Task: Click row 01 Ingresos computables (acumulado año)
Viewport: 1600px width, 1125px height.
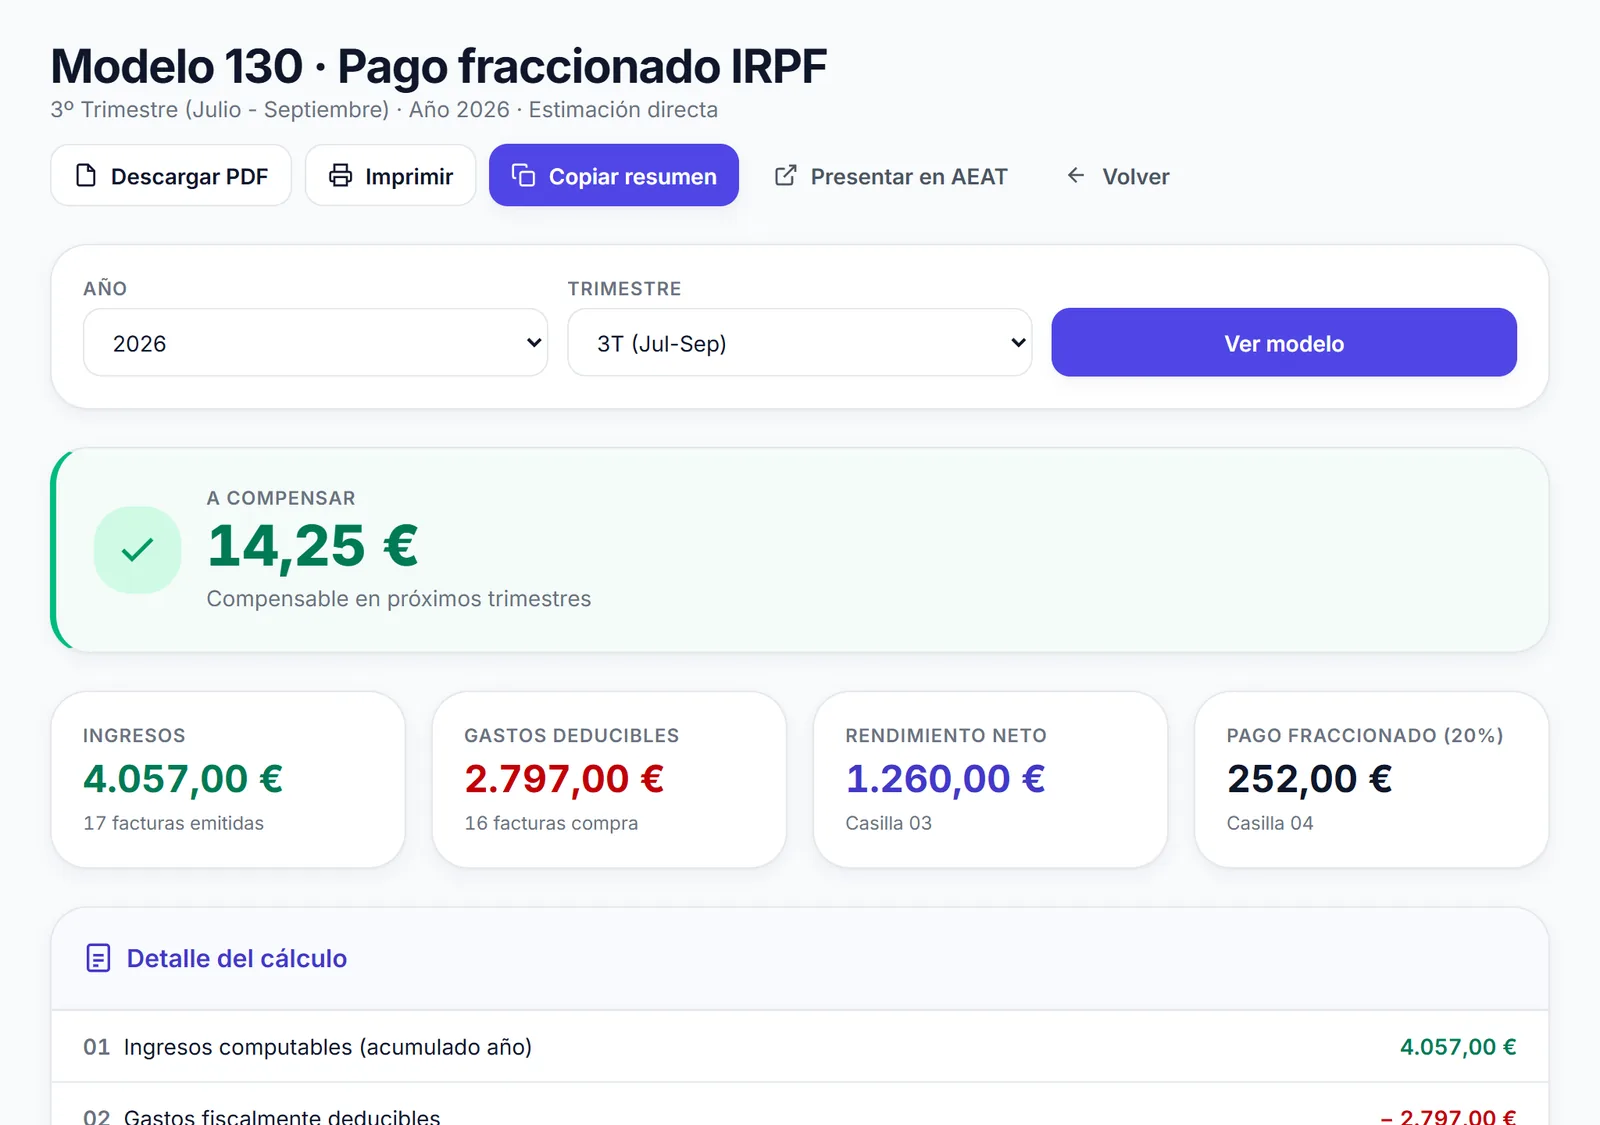Action: 799,1047
